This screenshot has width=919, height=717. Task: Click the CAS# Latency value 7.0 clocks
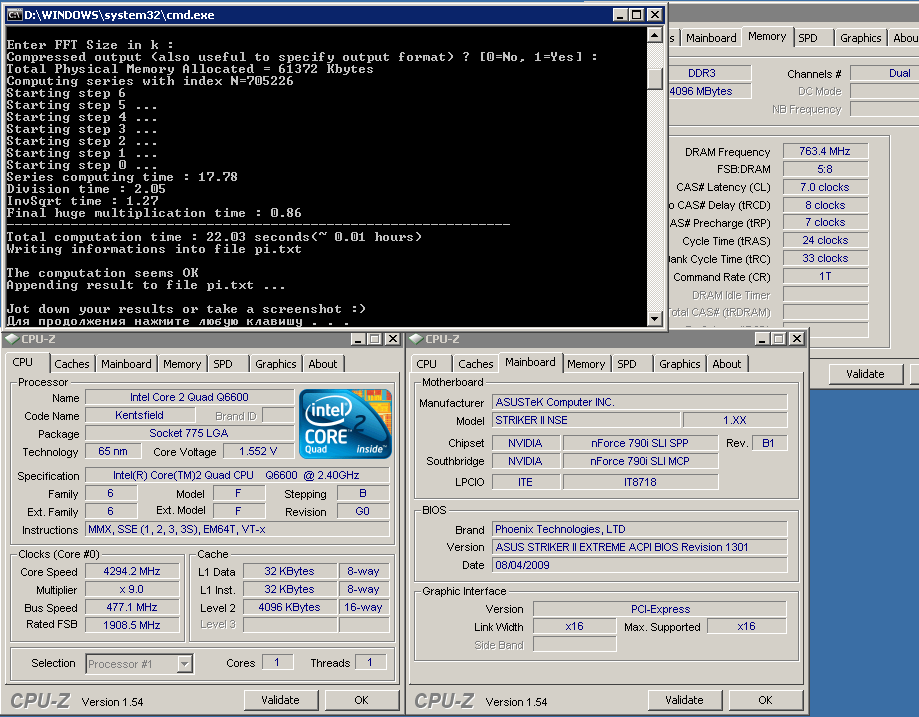pyautogui.click(x=825, y=188)
